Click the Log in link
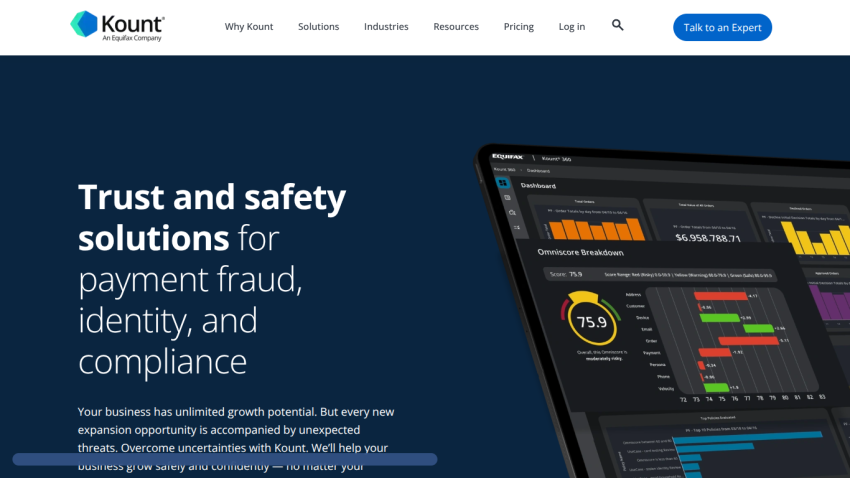Image resolution: width=850 pixels, height=478 pixels. tap(572, 27)
